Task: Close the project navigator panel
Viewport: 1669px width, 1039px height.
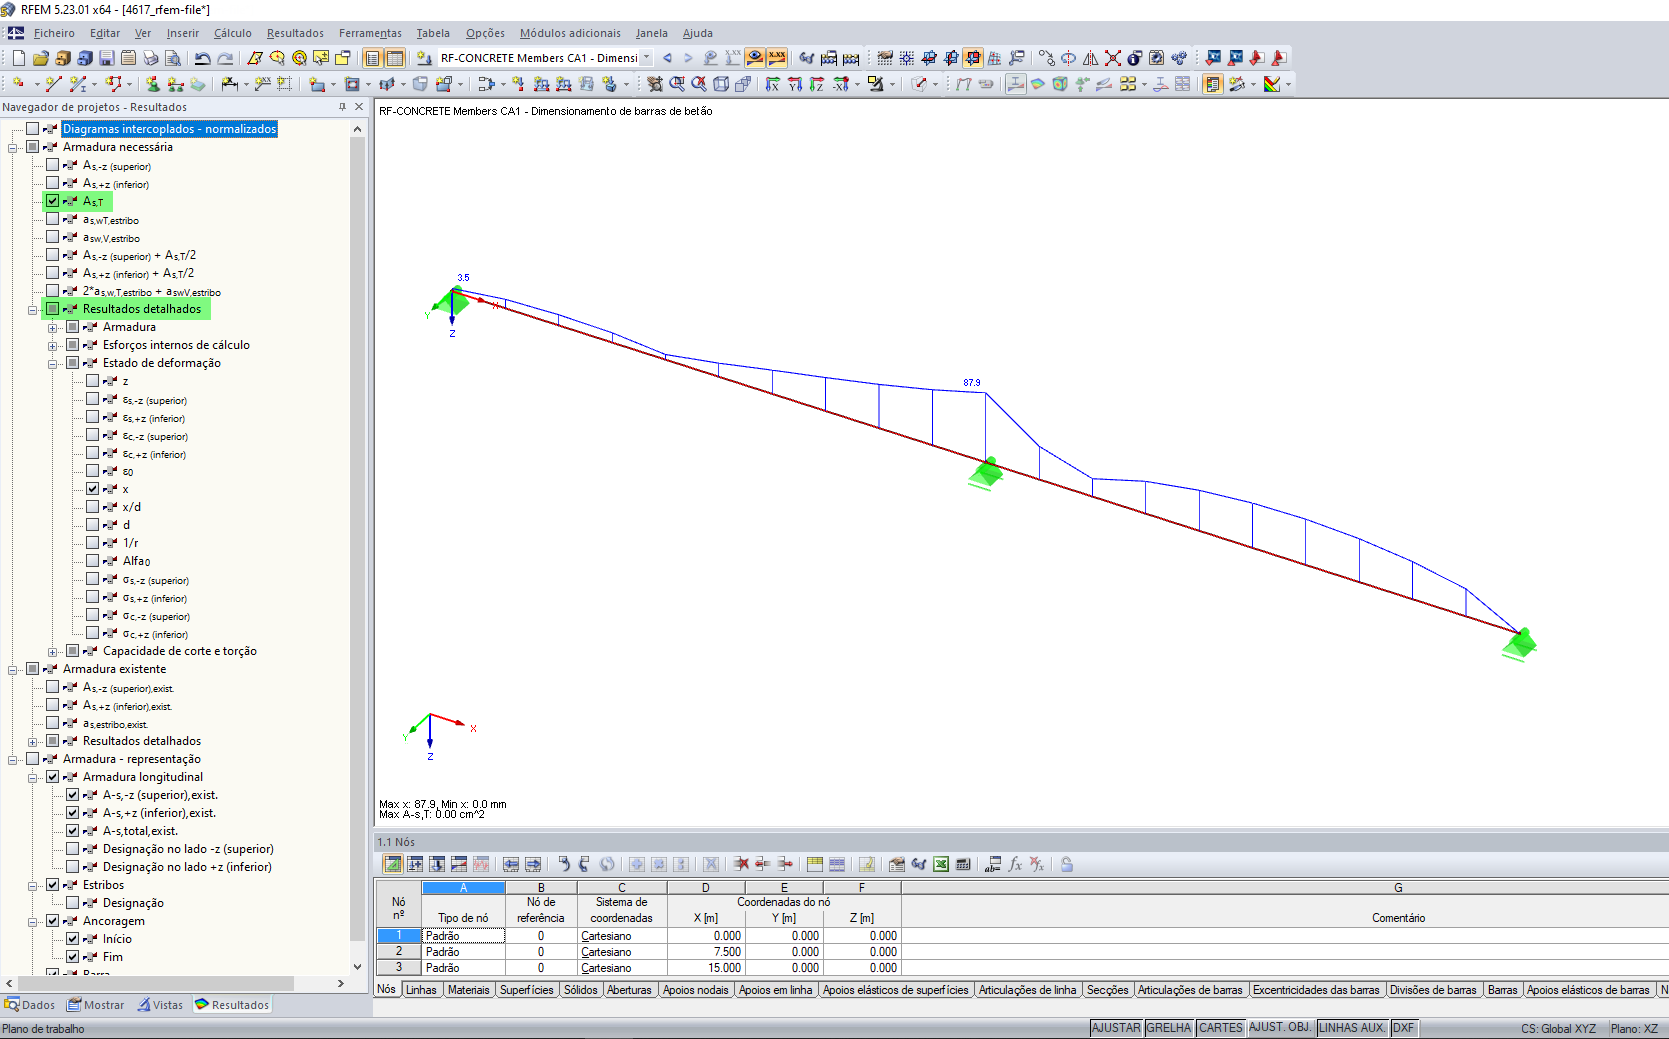Action: (359, 107)
